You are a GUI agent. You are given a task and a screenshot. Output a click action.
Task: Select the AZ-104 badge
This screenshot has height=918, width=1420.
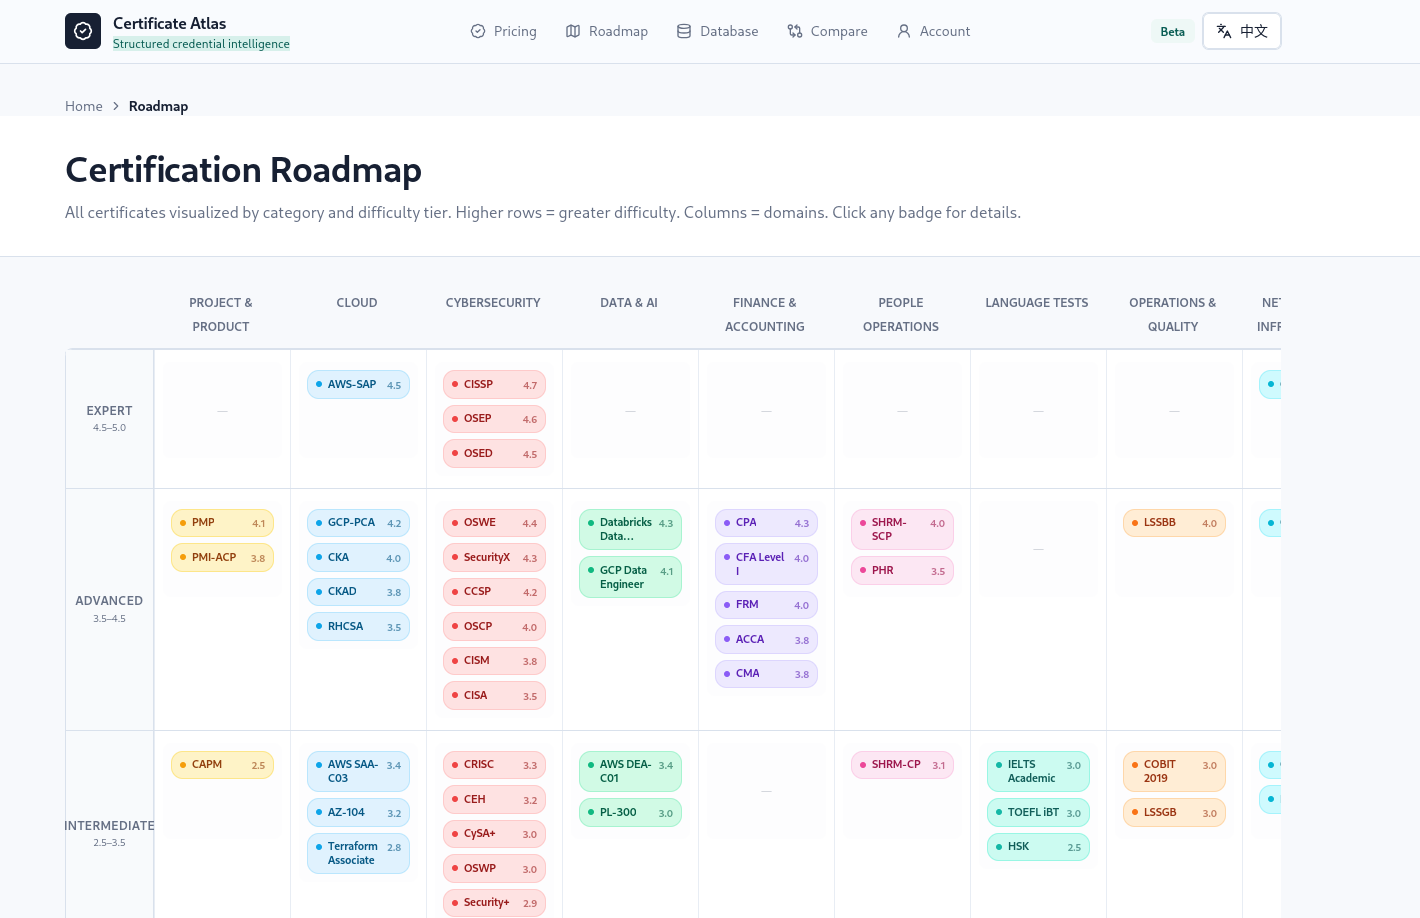(358, 813)
